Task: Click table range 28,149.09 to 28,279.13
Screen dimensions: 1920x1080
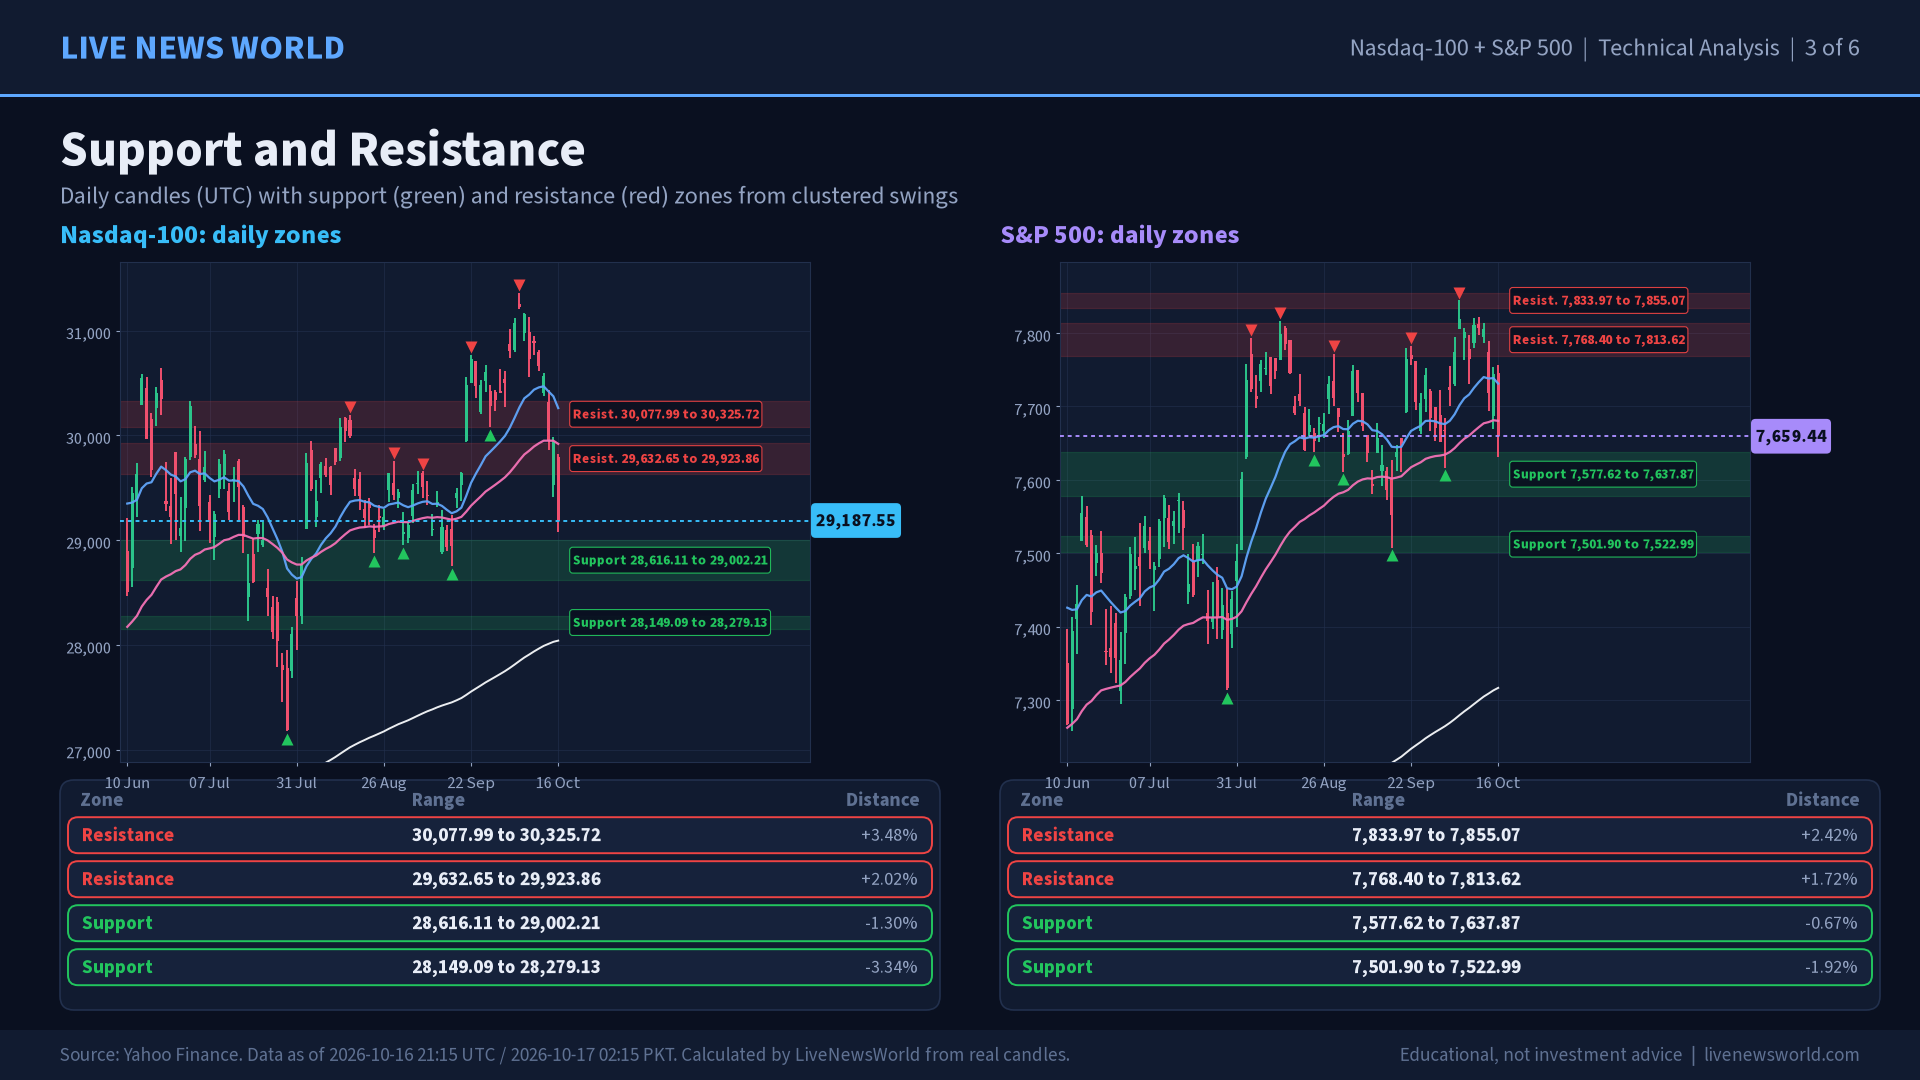Action: pyautogui.click(x=506, y=967)
